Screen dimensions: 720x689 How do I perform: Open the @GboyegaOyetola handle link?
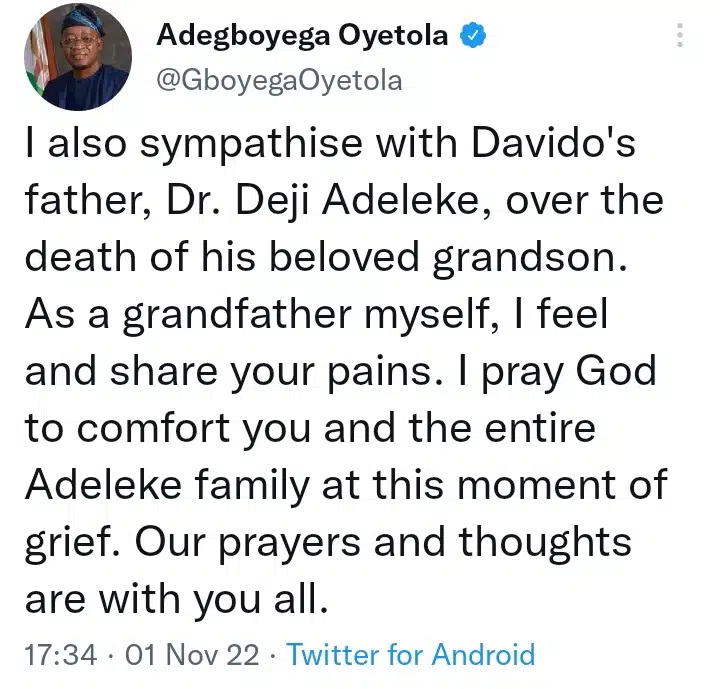point(279,80)
